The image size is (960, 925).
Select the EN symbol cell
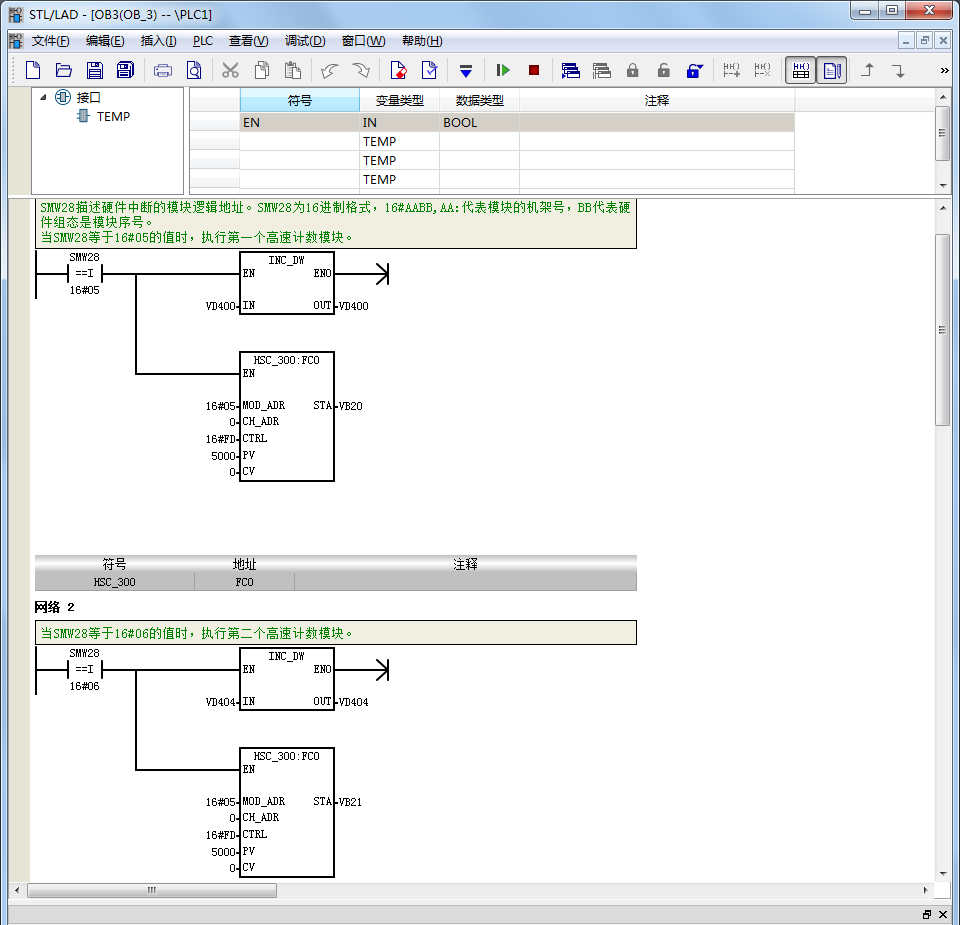point(299,122)
